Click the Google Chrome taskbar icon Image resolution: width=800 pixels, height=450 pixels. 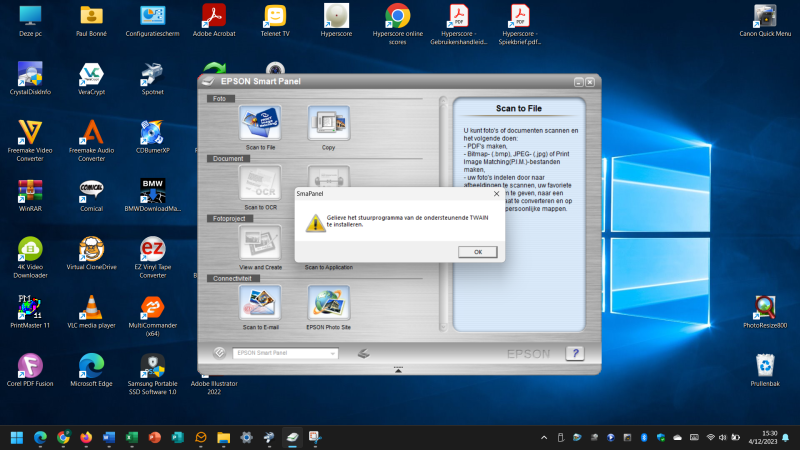pyautogui.click(x=63, y=437)
